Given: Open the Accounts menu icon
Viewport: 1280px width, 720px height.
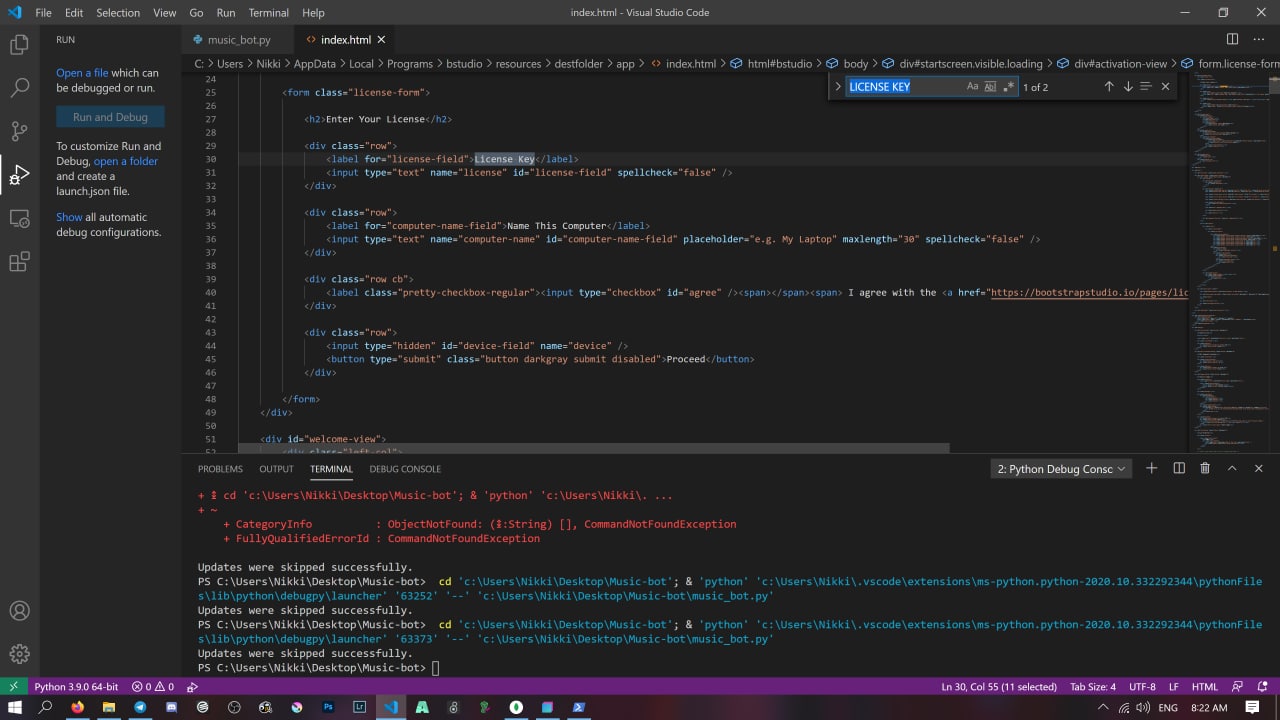Looking at the screenshot, I should click(19, 611).
